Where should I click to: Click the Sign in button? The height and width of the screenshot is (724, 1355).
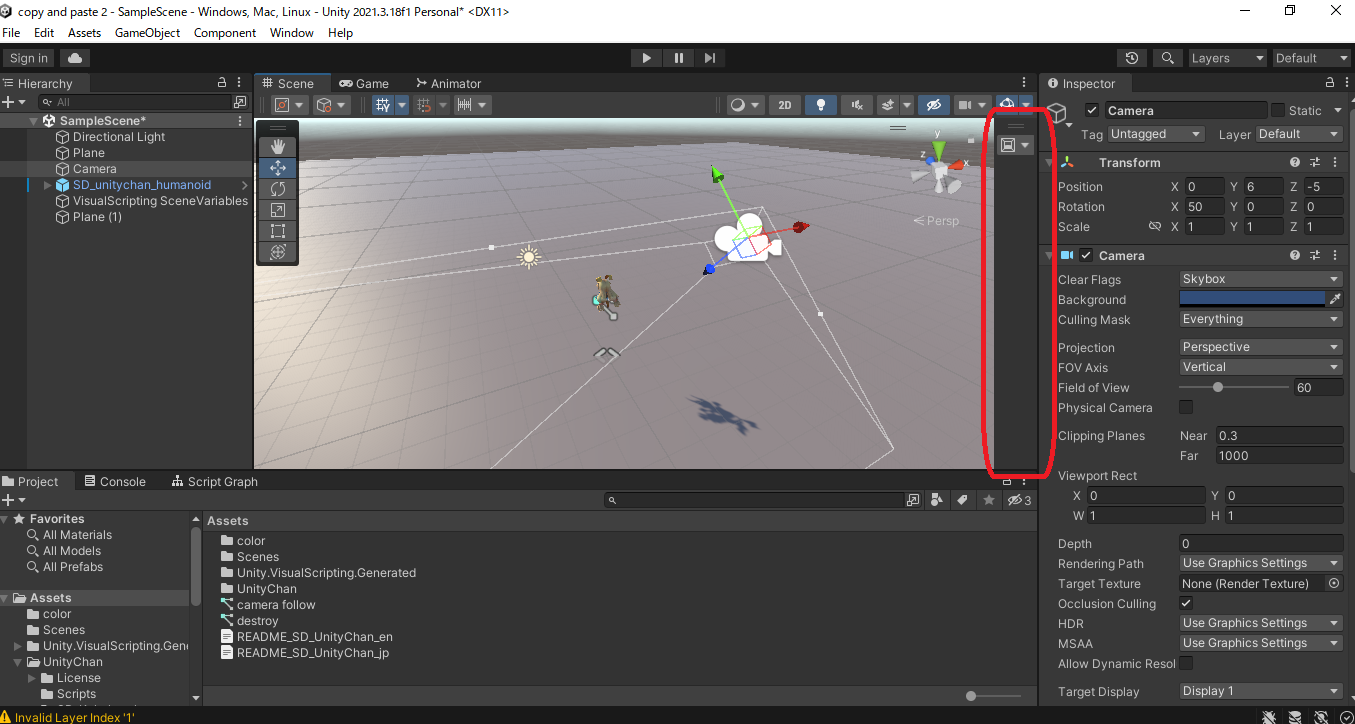point(27,57)
